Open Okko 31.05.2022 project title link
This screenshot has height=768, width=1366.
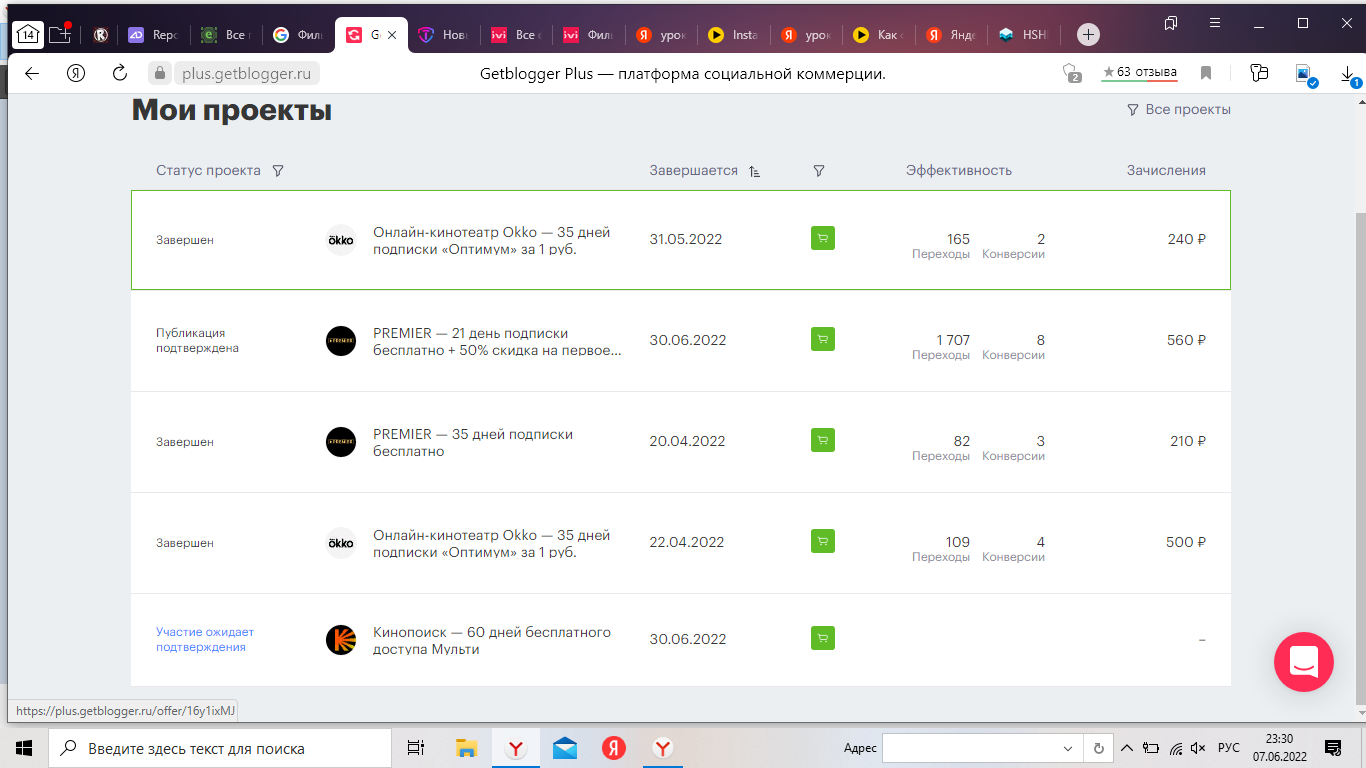[491, 240]
